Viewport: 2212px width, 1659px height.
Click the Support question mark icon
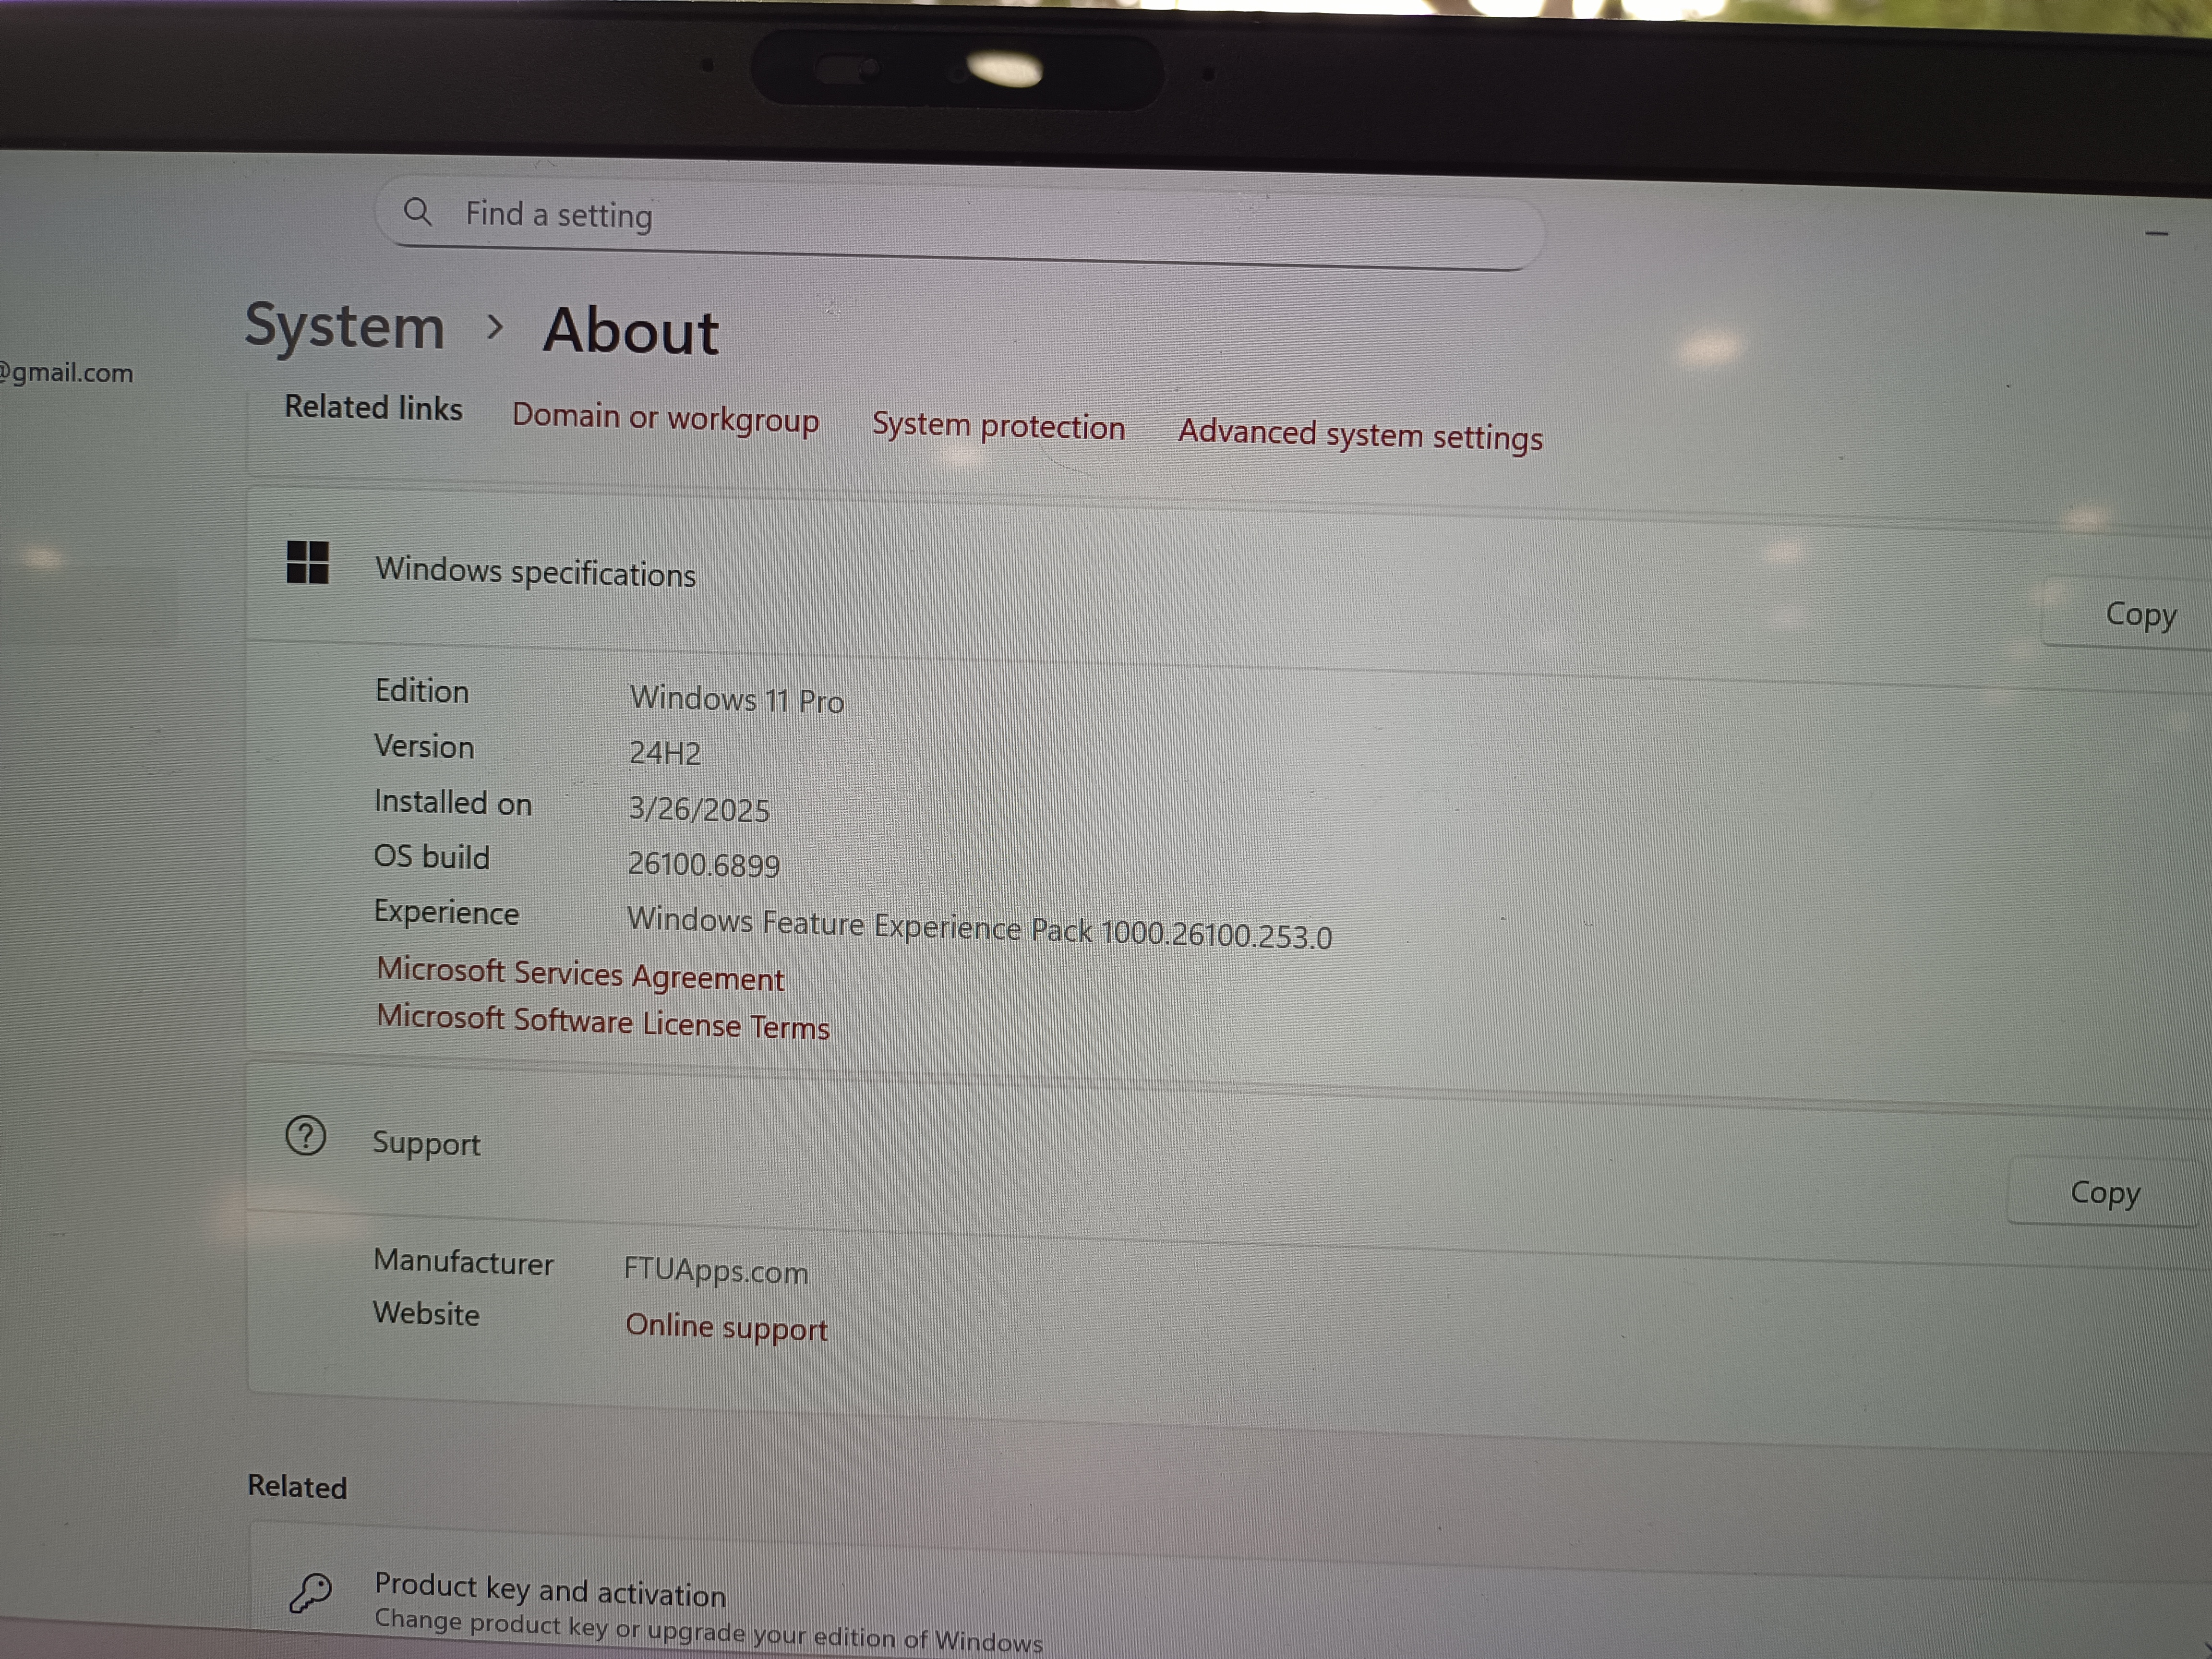(x=306, y=1136)
